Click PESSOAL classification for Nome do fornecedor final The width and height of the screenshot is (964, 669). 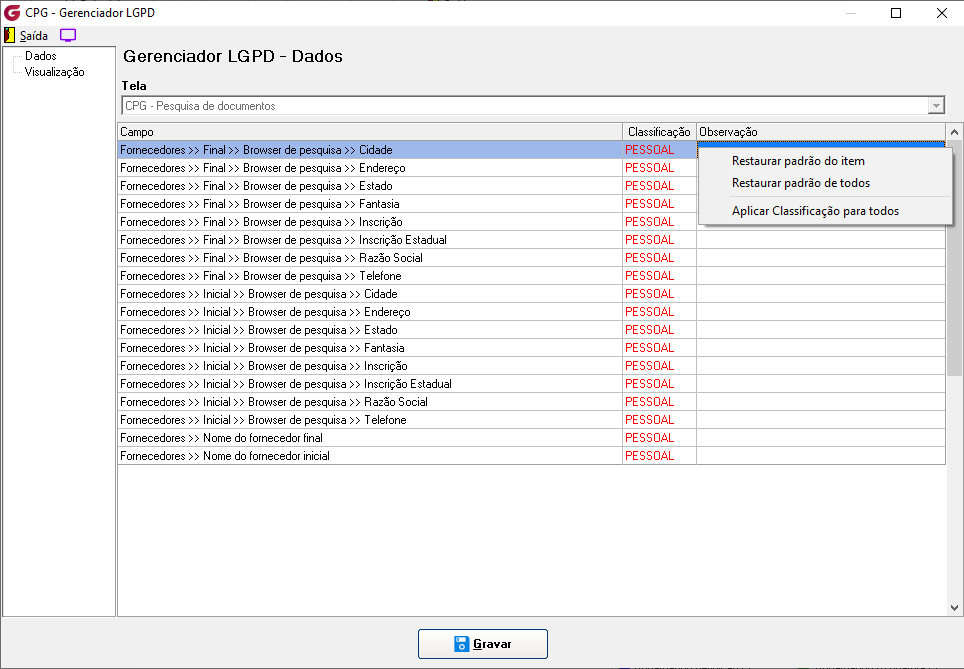coord(650,438)
